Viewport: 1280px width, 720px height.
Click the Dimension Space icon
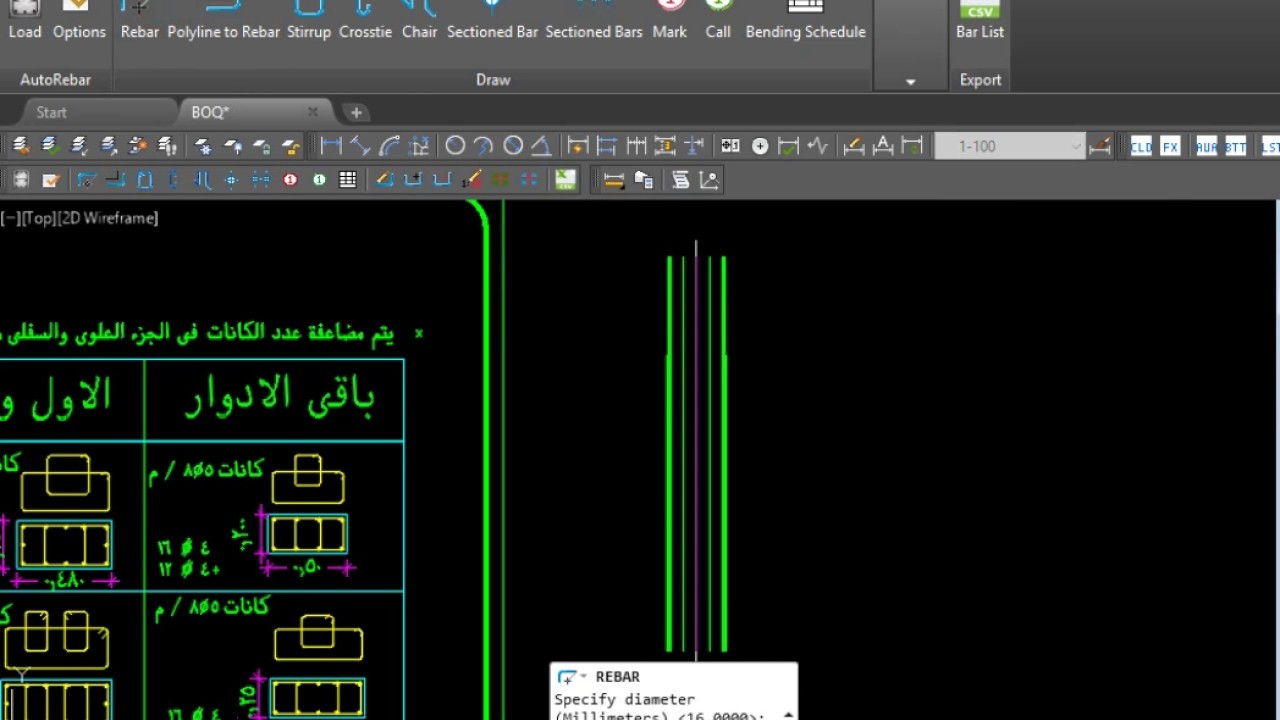click(x=665, y=146)
